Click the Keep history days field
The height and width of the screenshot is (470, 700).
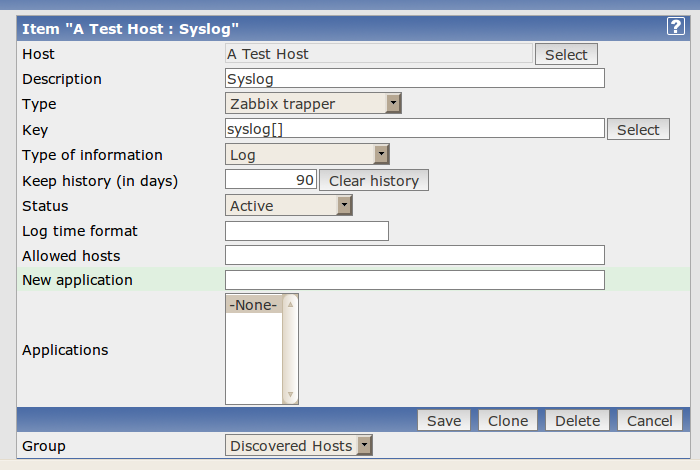(271, 180)
